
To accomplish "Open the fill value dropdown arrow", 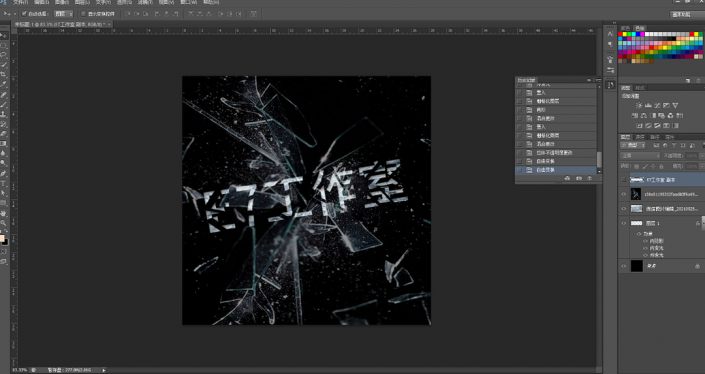I will [701, 166].
